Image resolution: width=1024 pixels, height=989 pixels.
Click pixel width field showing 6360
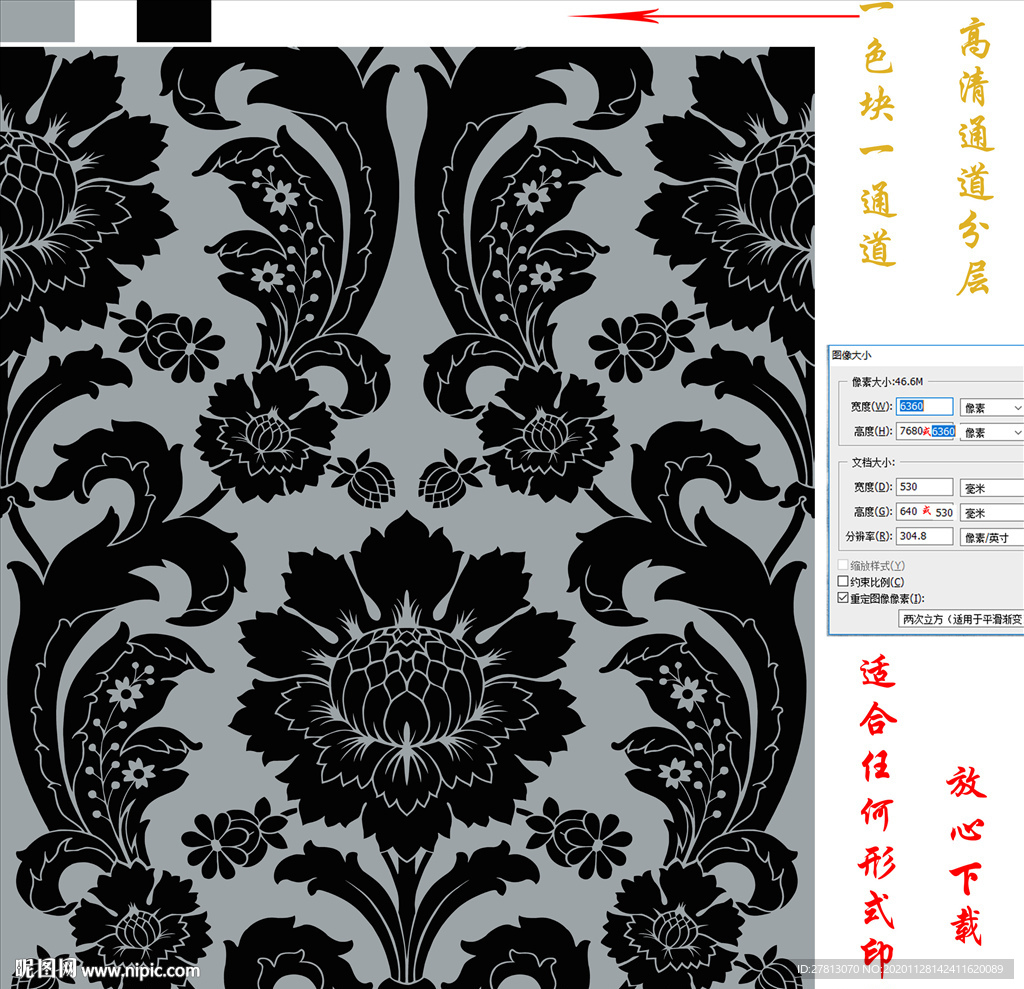tap(924, 407)
